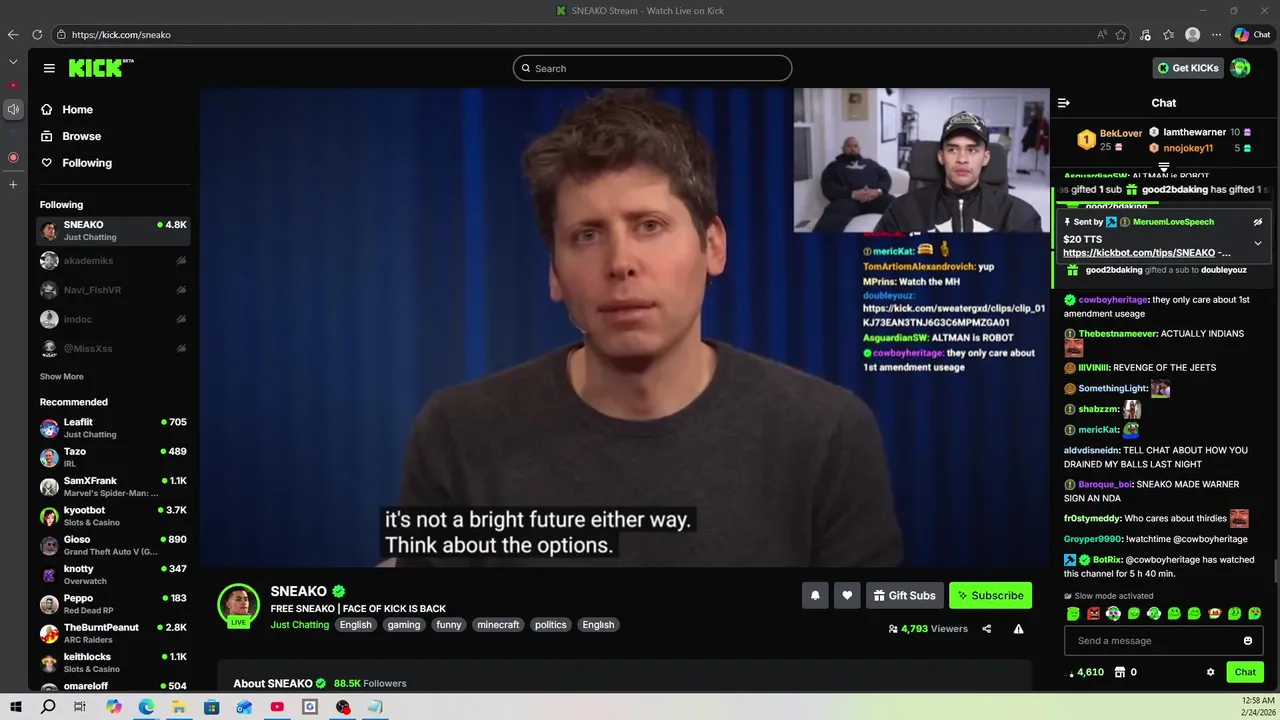Open the user avatar menu
This screenshot has width=1280, height=720.
(x=1240, y=68)
